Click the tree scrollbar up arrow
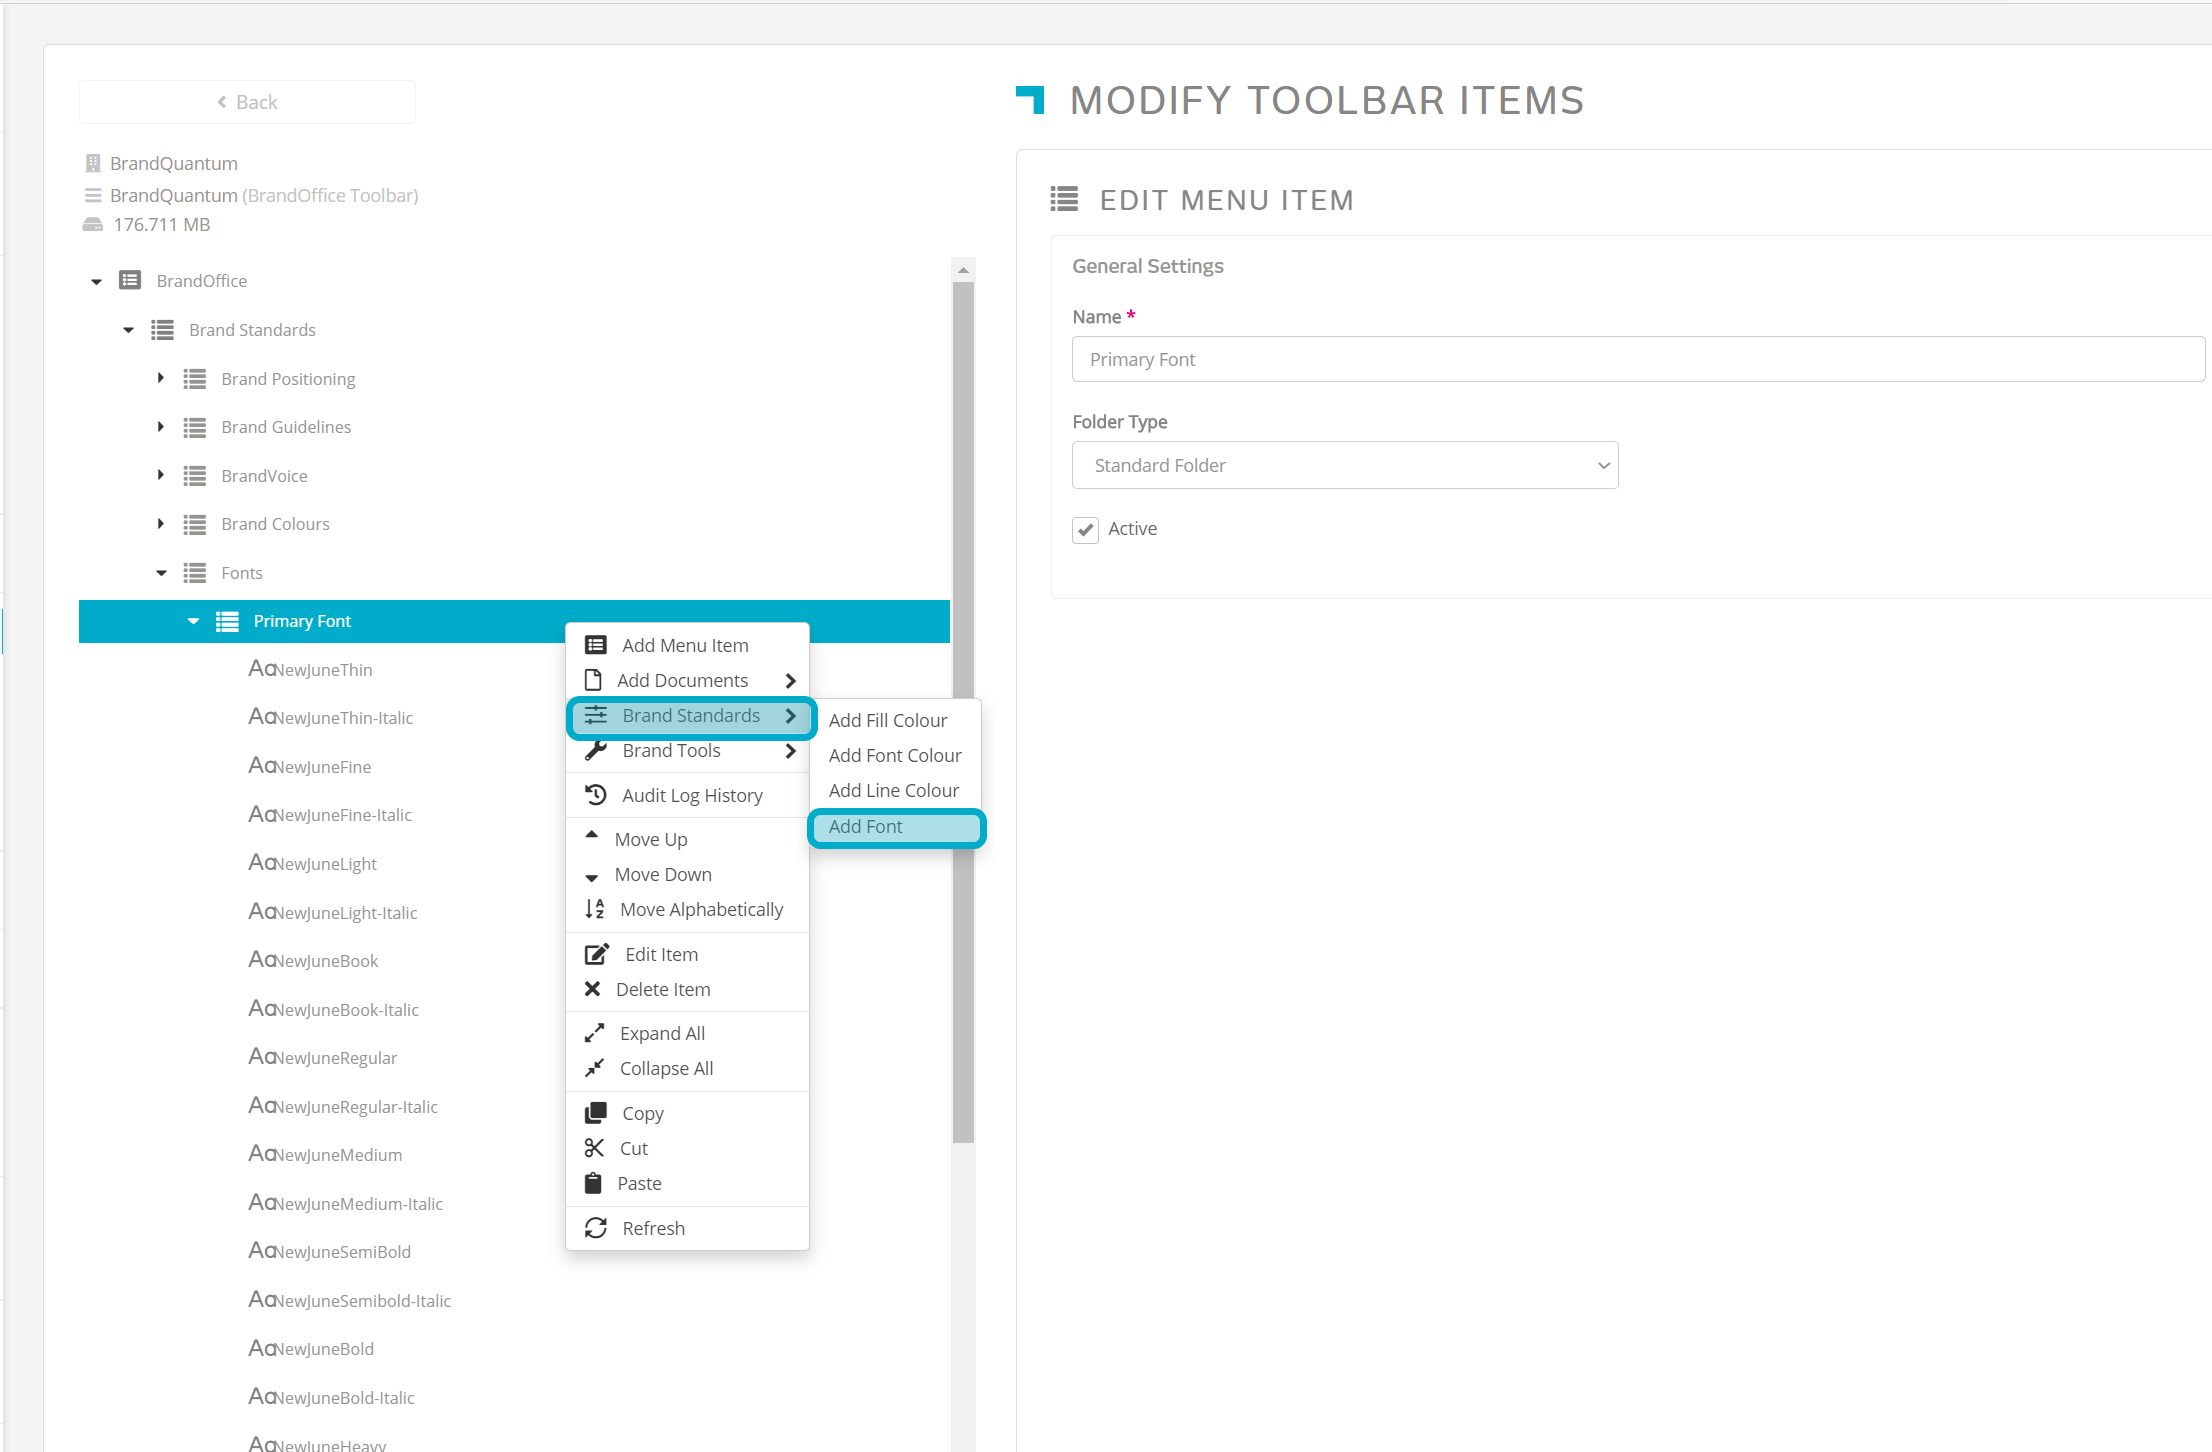 click(963, 270)
